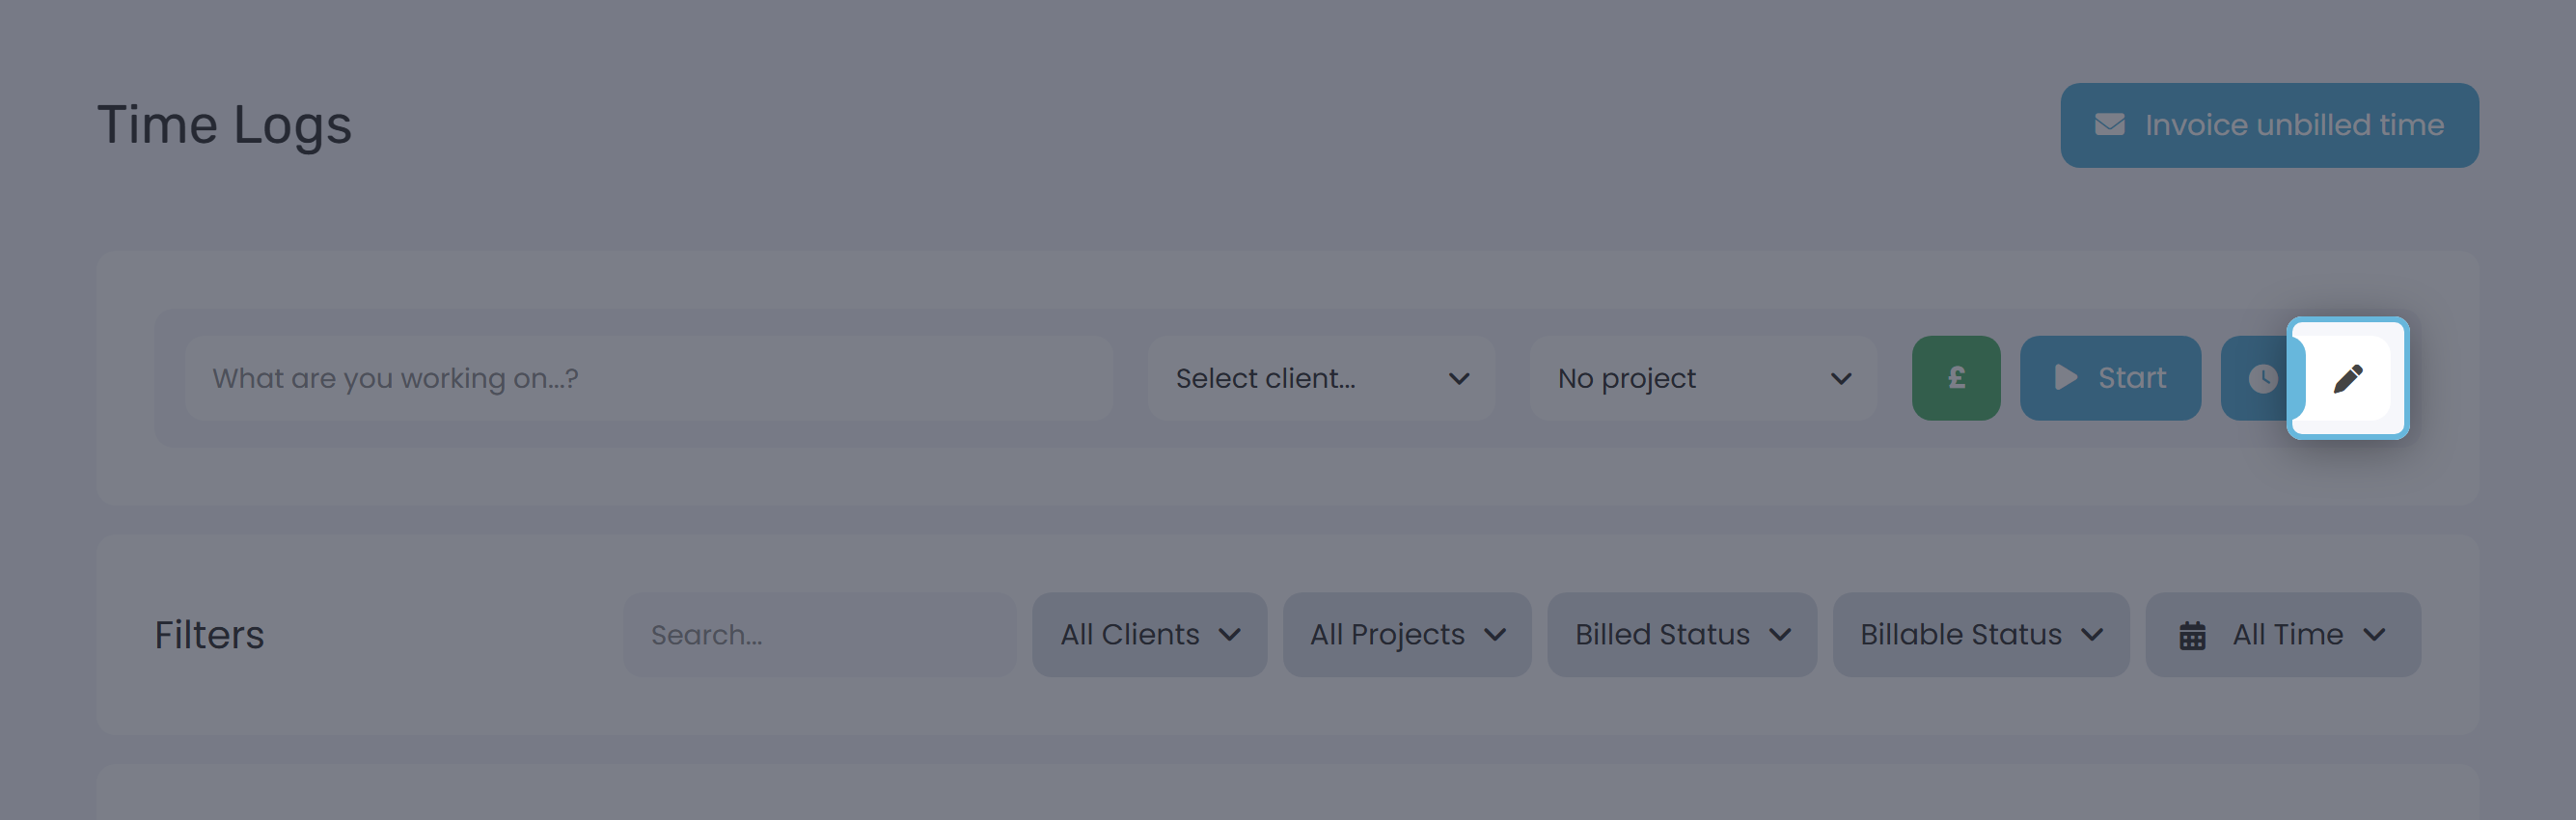
Task: Click the Billed Status chevron arrow
Action: (1780, 635)
